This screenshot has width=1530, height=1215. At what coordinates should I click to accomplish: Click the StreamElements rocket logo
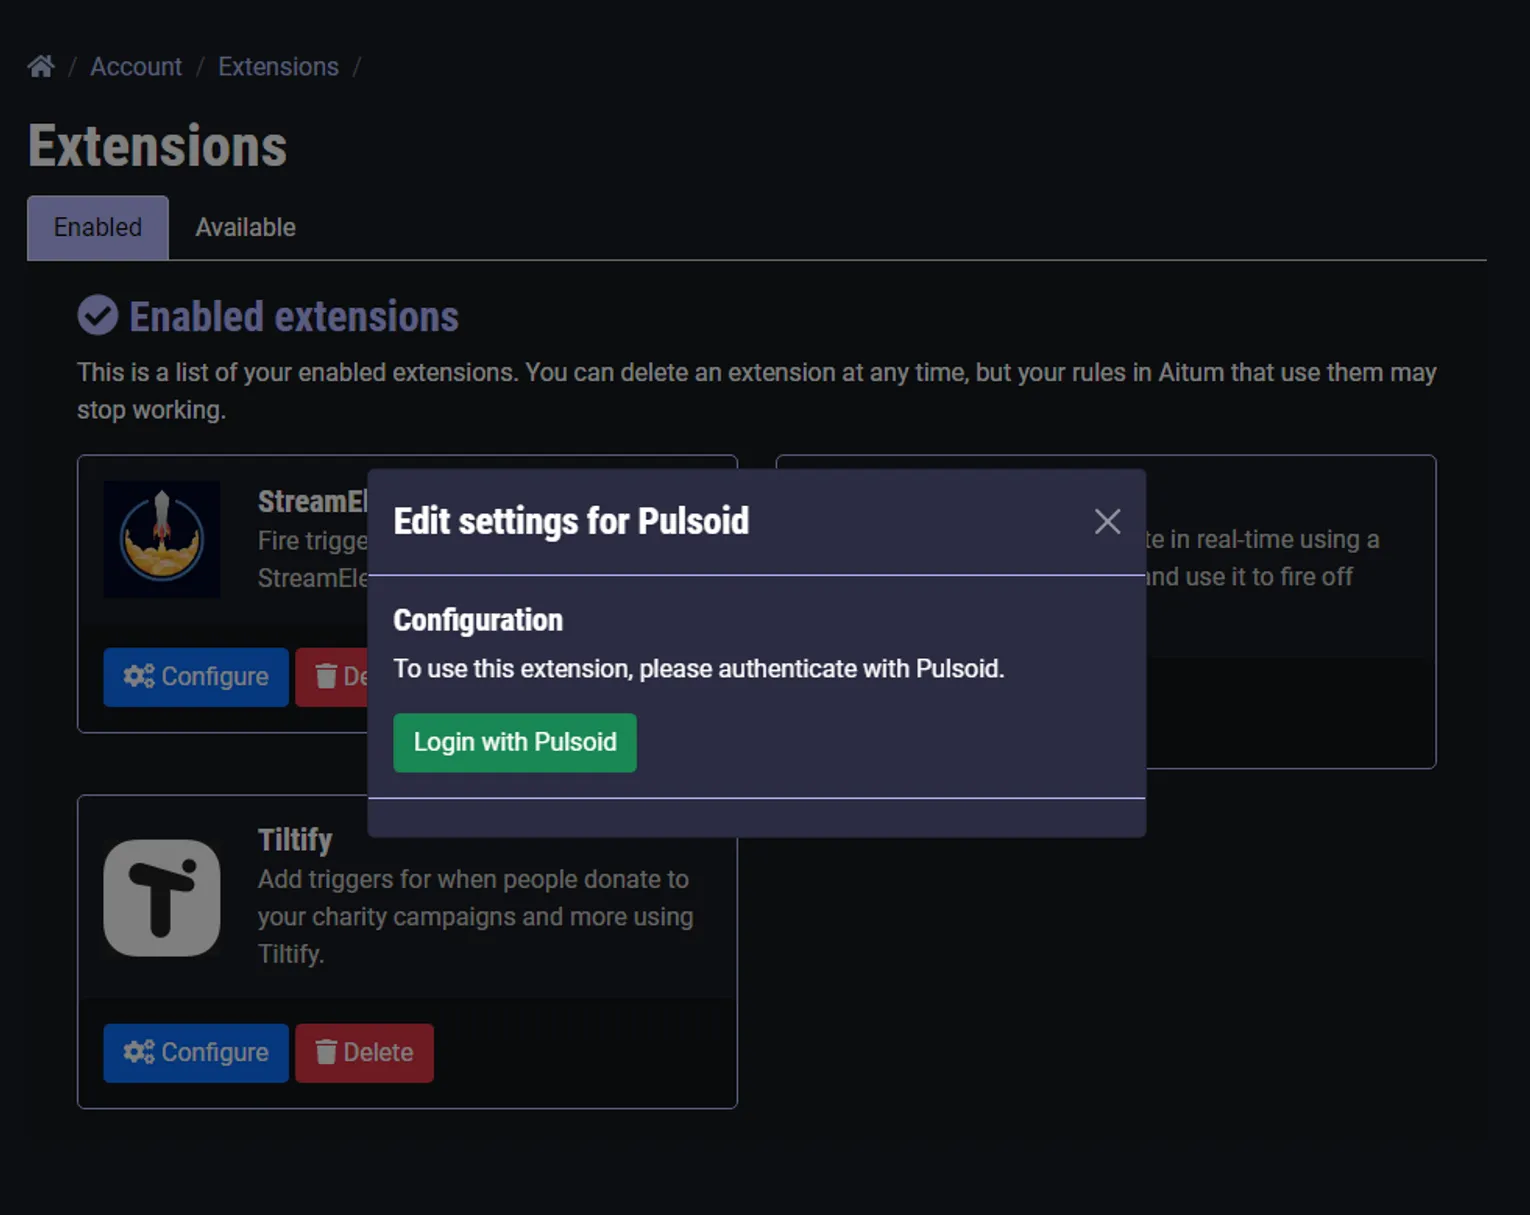click(162, 539)
